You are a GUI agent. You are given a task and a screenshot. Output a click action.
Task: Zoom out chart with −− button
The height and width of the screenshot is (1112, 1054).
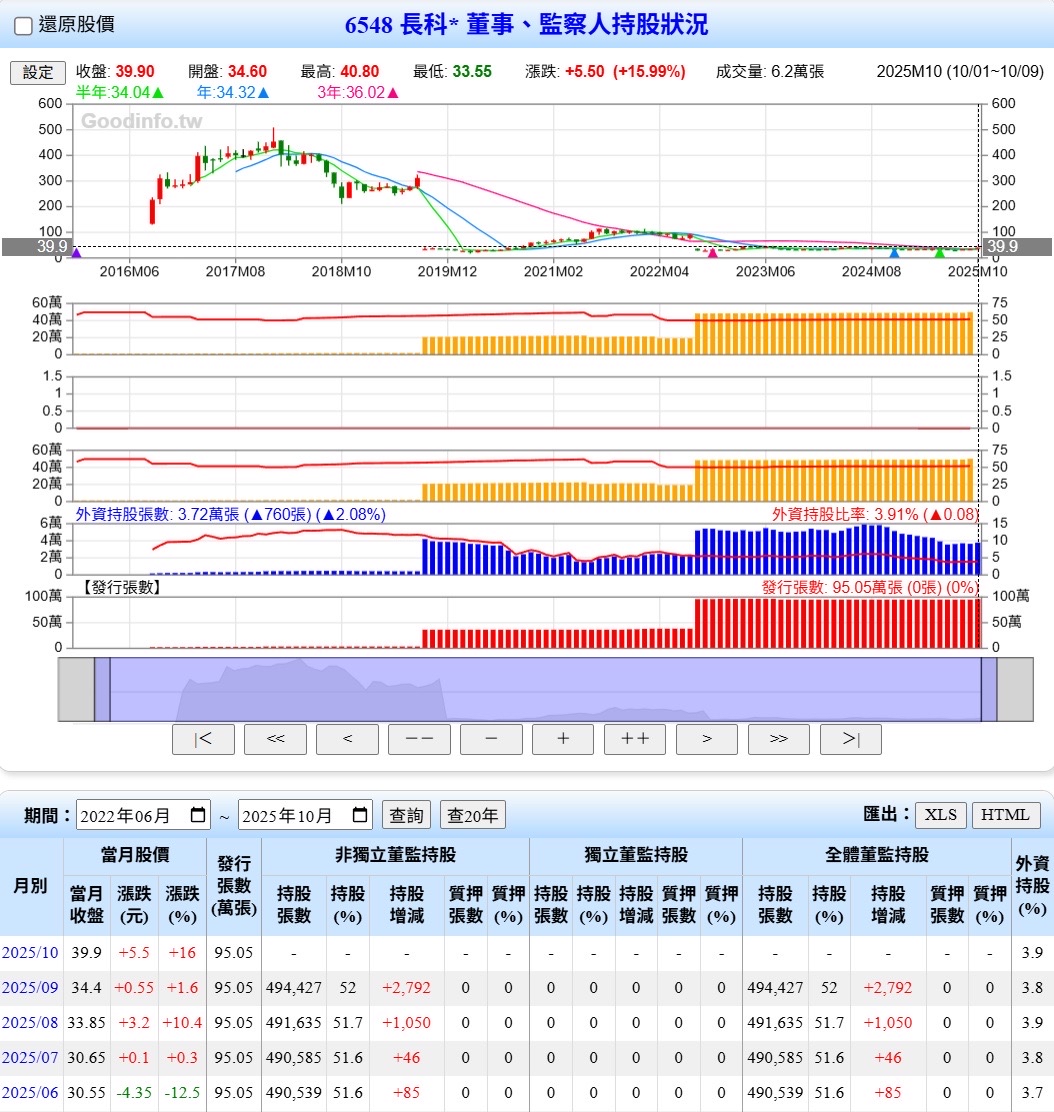(x=419, y=739)
